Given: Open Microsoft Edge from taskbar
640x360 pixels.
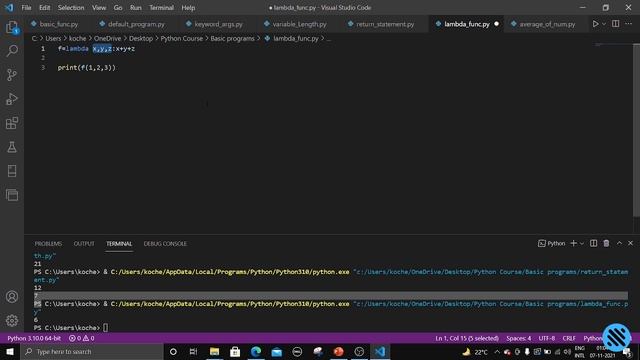Looking at the screenshot, I should pyautogui.click(x=256, y=351).
